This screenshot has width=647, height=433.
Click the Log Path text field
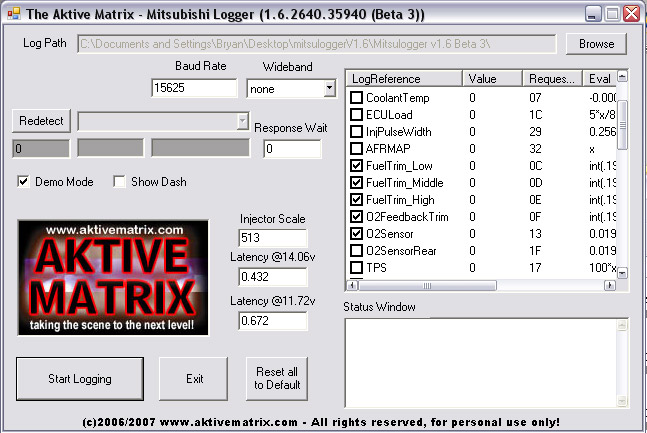316,44
